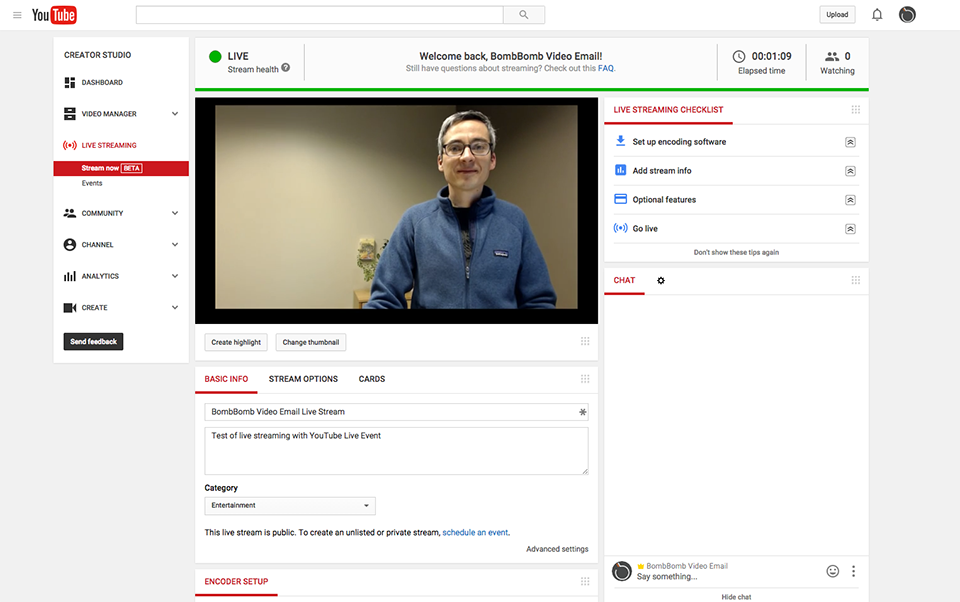Click the YouTube logo
960x602 pixels.
coord(54,15)
